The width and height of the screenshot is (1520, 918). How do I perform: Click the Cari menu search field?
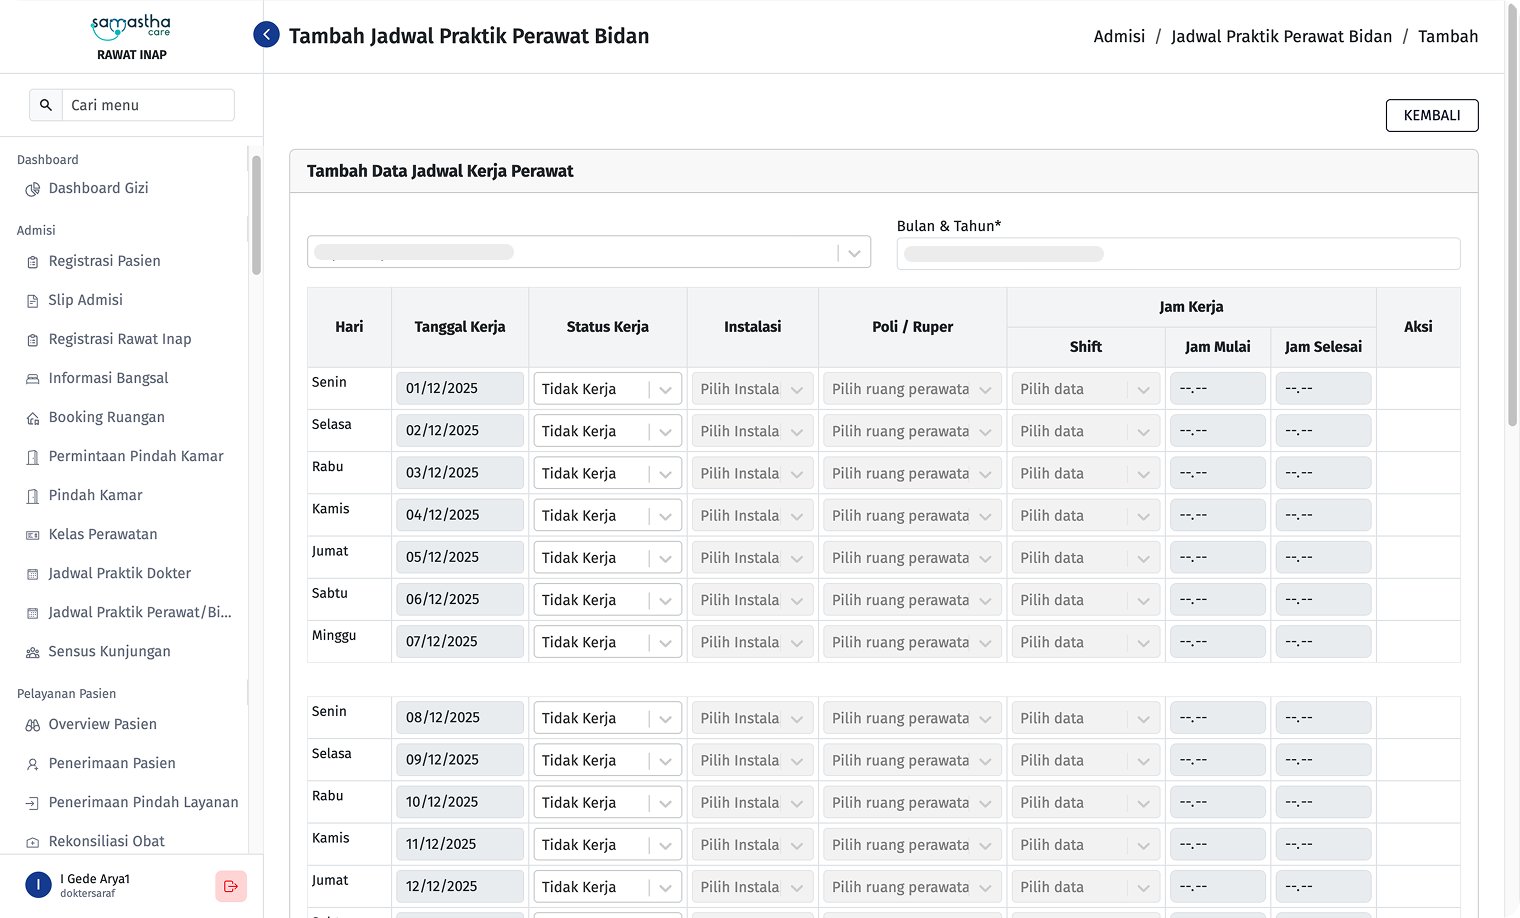148,105
